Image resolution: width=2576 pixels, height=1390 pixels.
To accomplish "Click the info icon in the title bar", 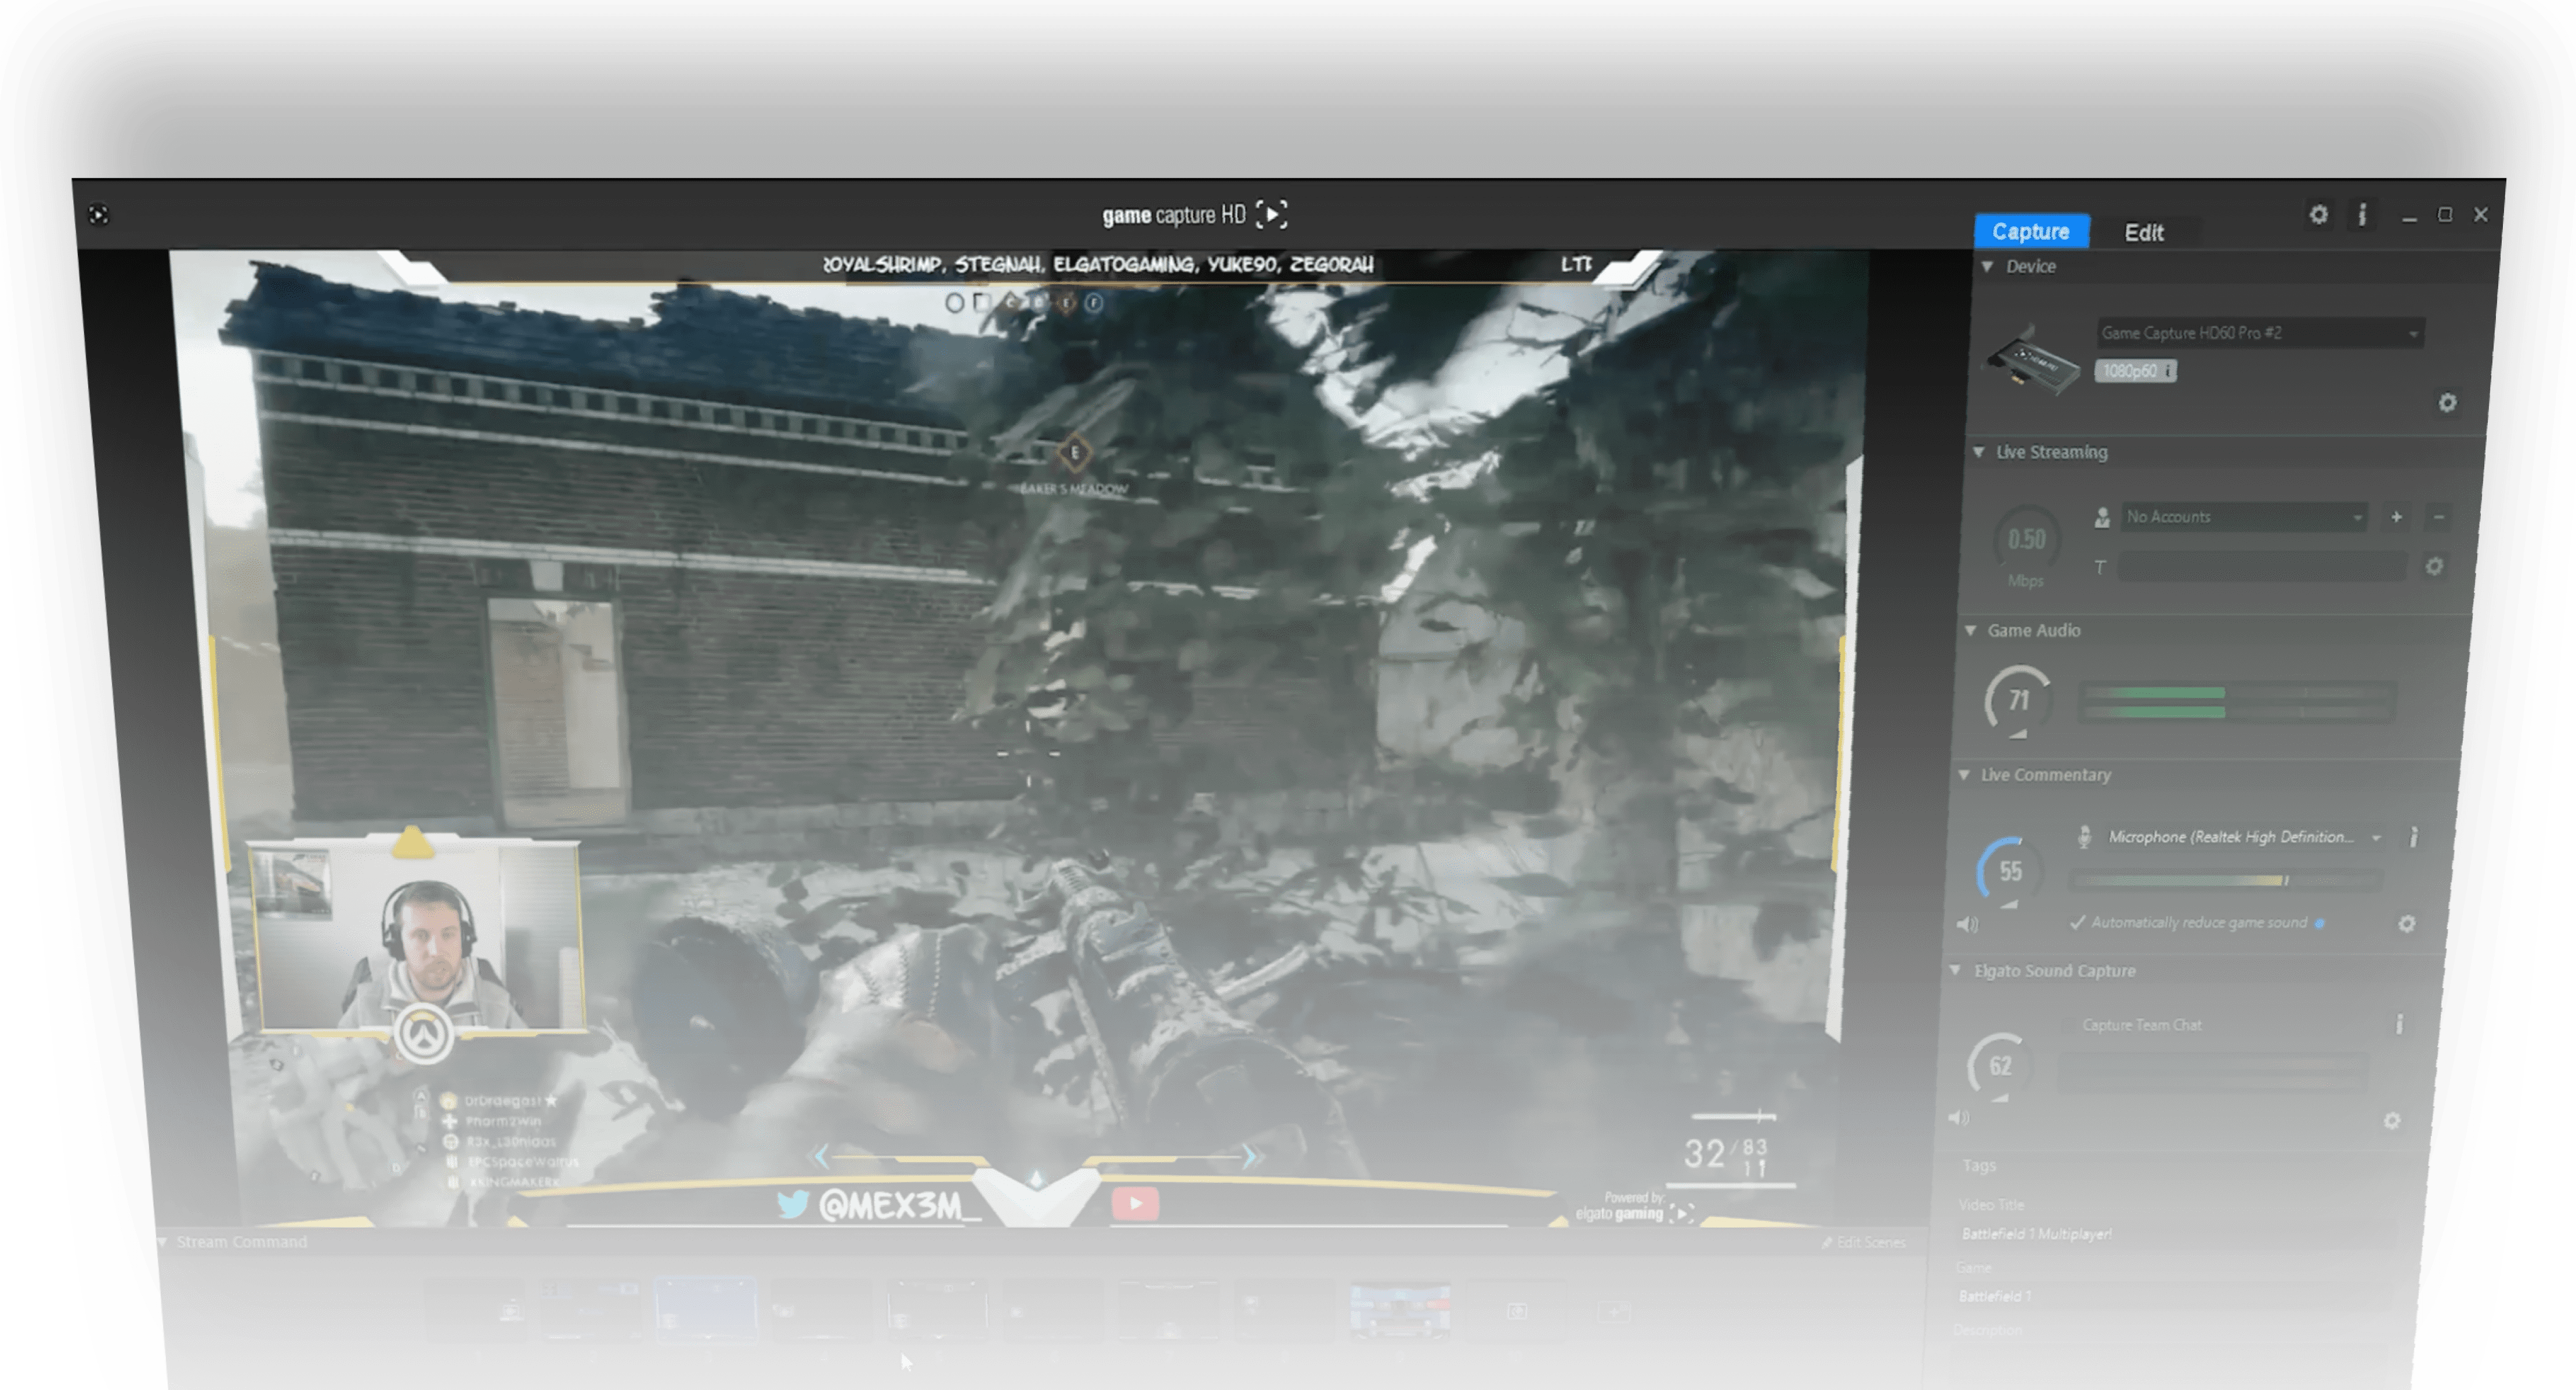I will [2362, 214].
